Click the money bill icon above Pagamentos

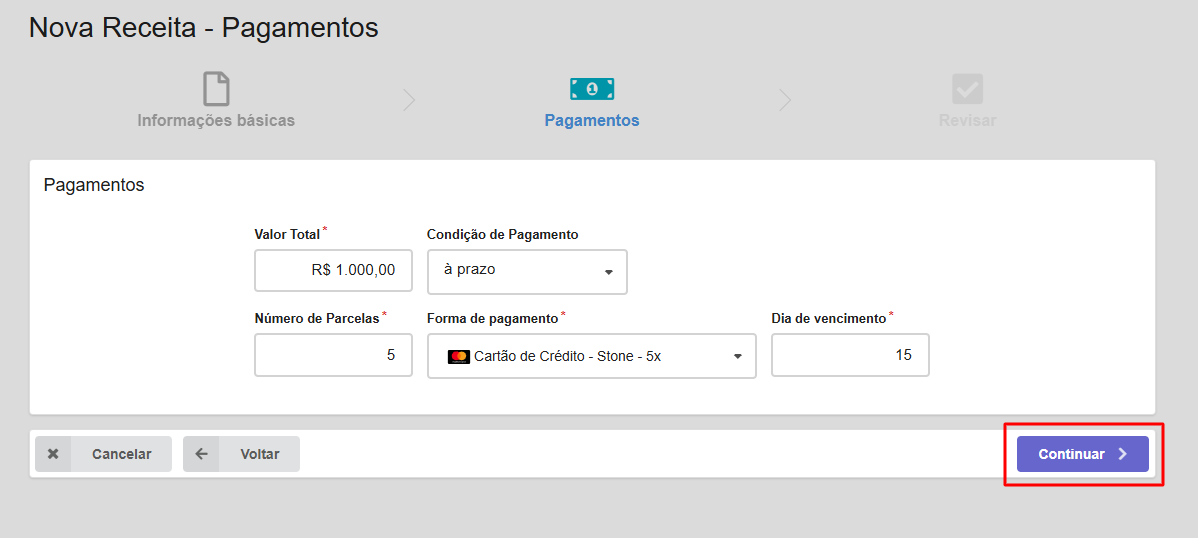592,89
